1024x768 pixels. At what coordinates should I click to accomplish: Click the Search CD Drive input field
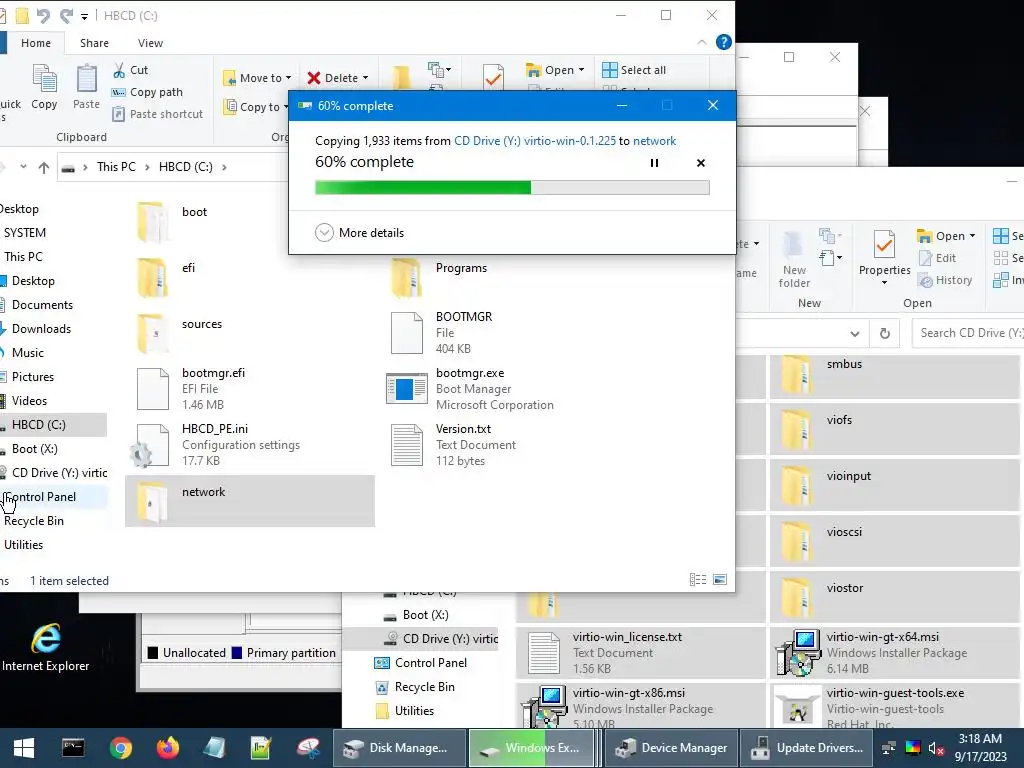968,334
